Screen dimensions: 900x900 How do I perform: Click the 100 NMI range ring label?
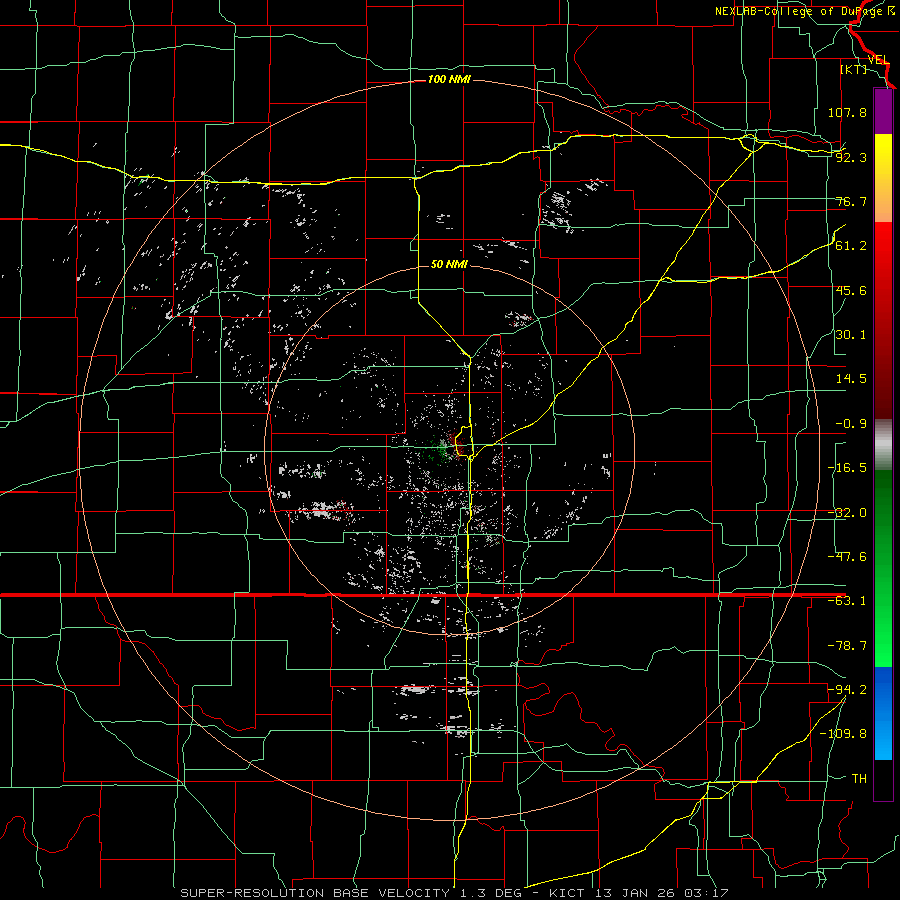point(449,79)
